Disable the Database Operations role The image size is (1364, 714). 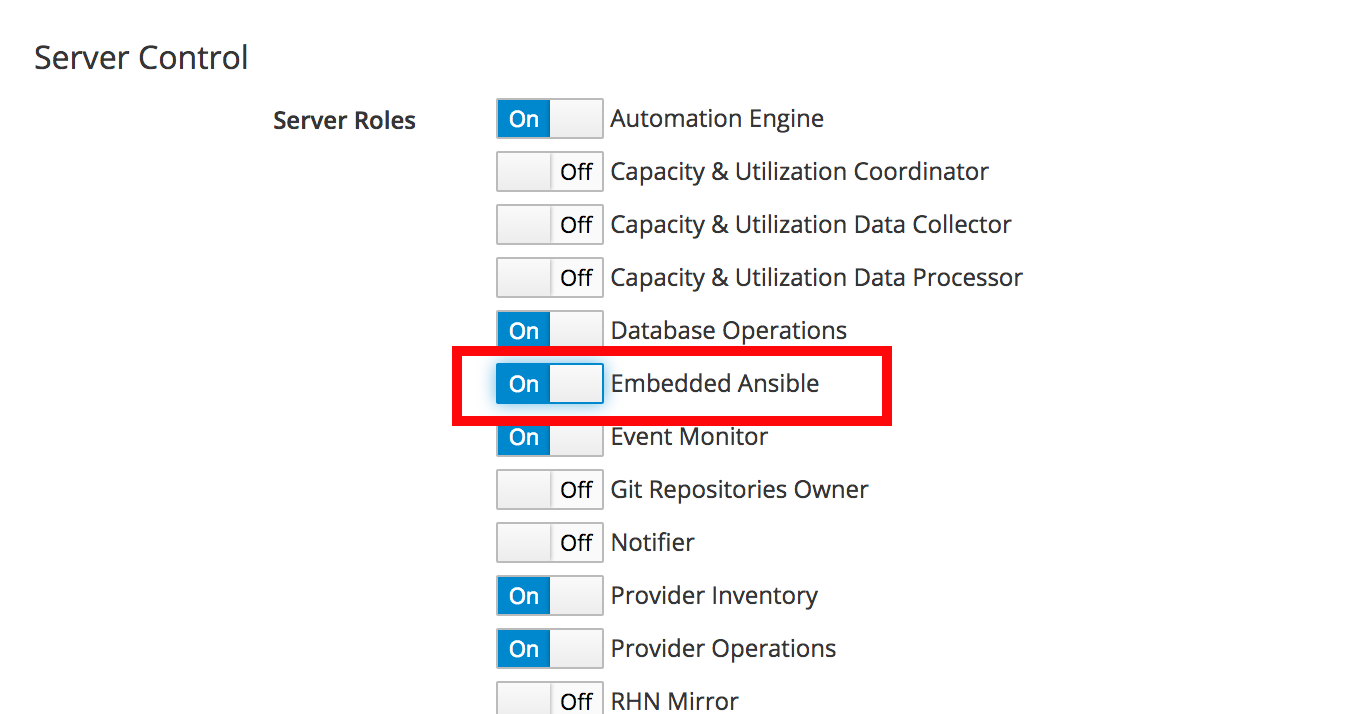550,330
